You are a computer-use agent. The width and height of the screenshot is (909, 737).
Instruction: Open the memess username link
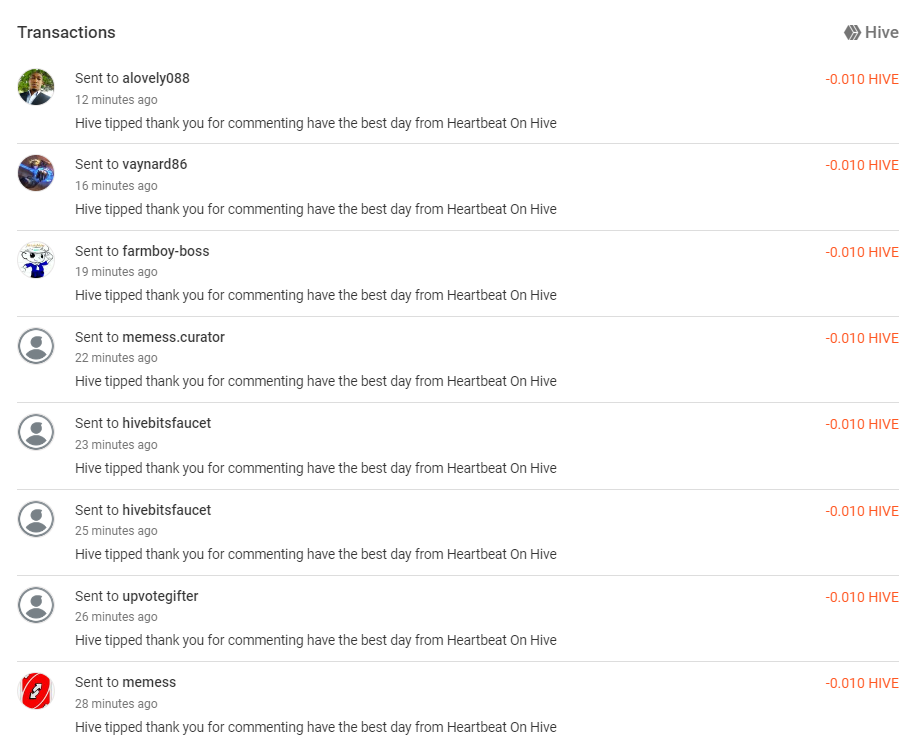tap(149, 682)
